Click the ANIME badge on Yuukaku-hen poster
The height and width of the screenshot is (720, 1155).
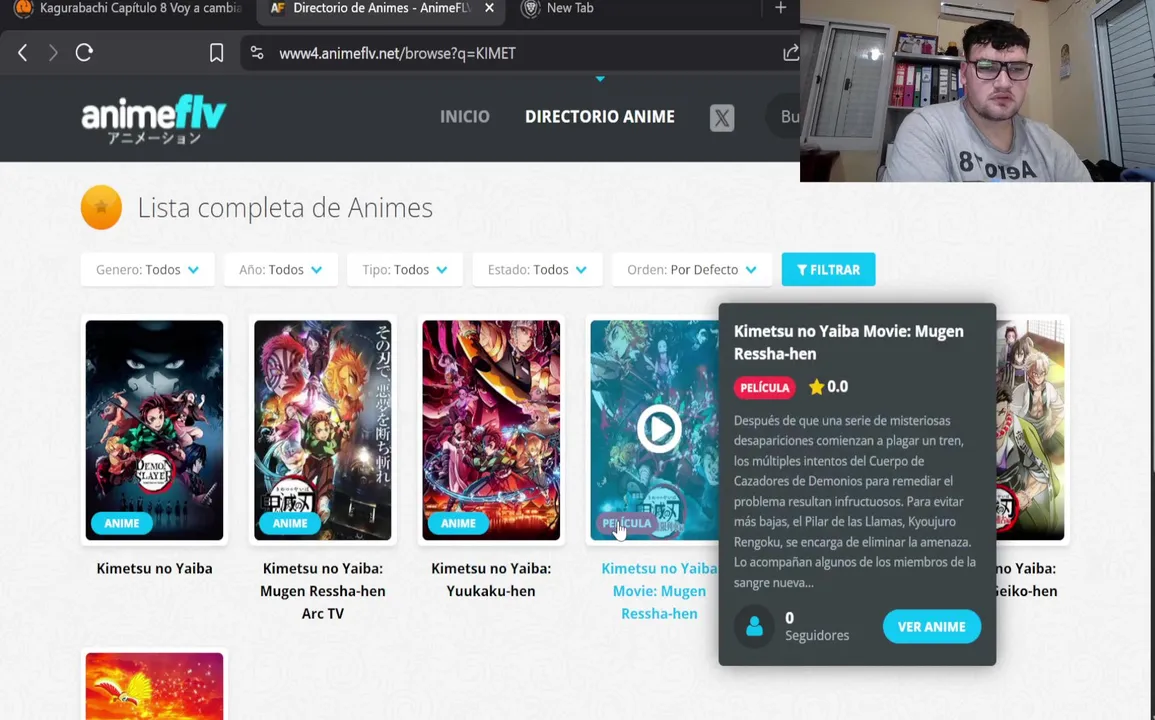click(458, 523)
